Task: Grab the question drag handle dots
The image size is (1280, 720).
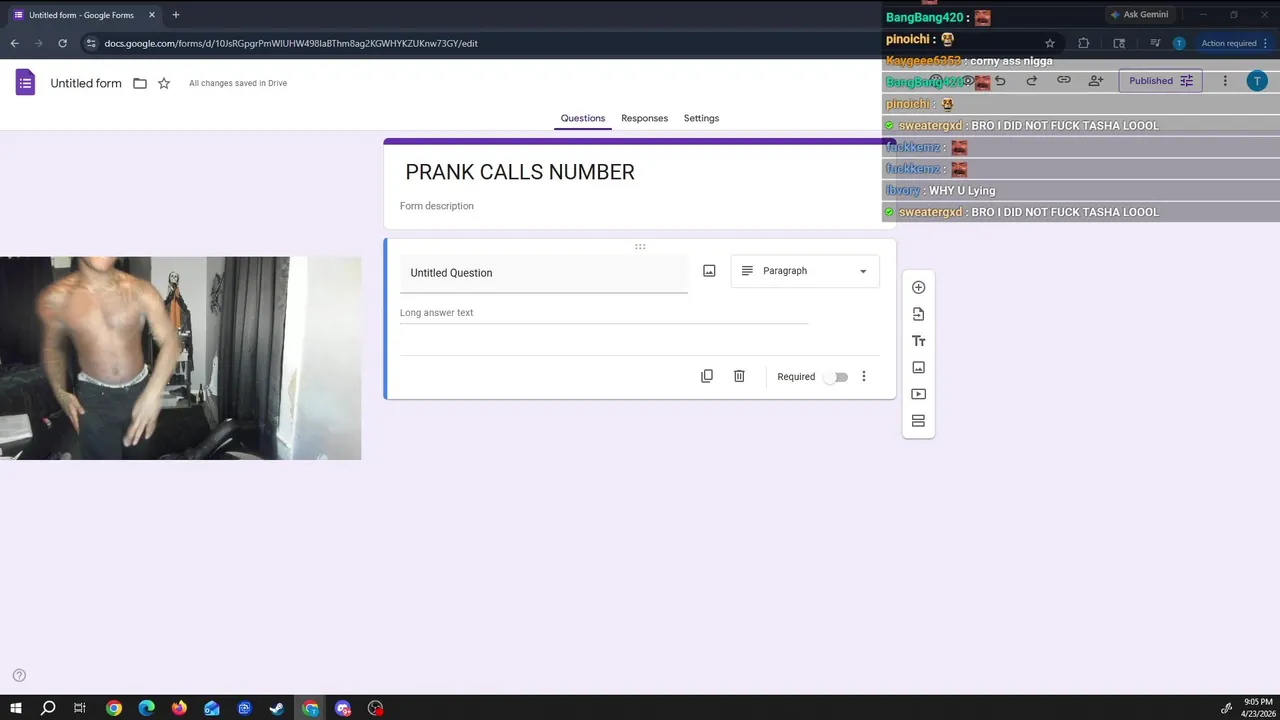Action: click(640, 246)
